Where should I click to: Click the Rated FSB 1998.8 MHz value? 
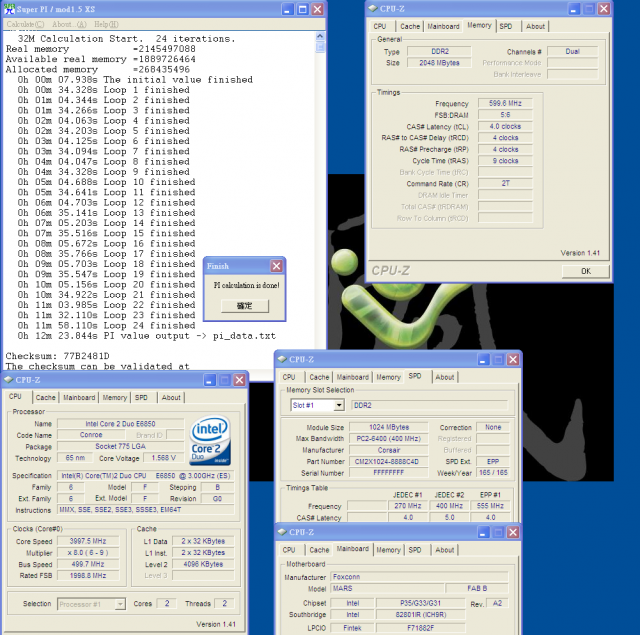(x=88, y=575)
